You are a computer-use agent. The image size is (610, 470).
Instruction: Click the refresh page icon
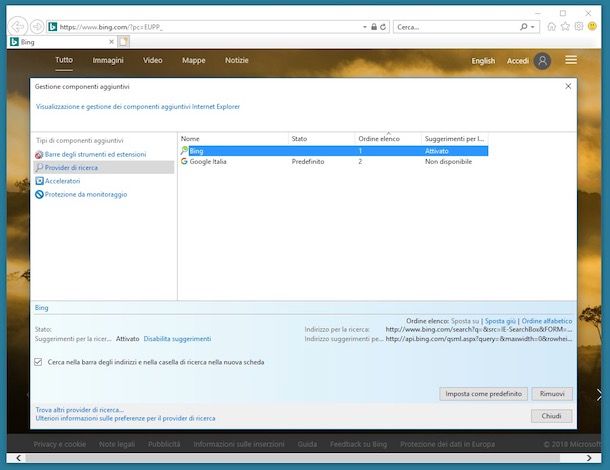click(383, 27)
